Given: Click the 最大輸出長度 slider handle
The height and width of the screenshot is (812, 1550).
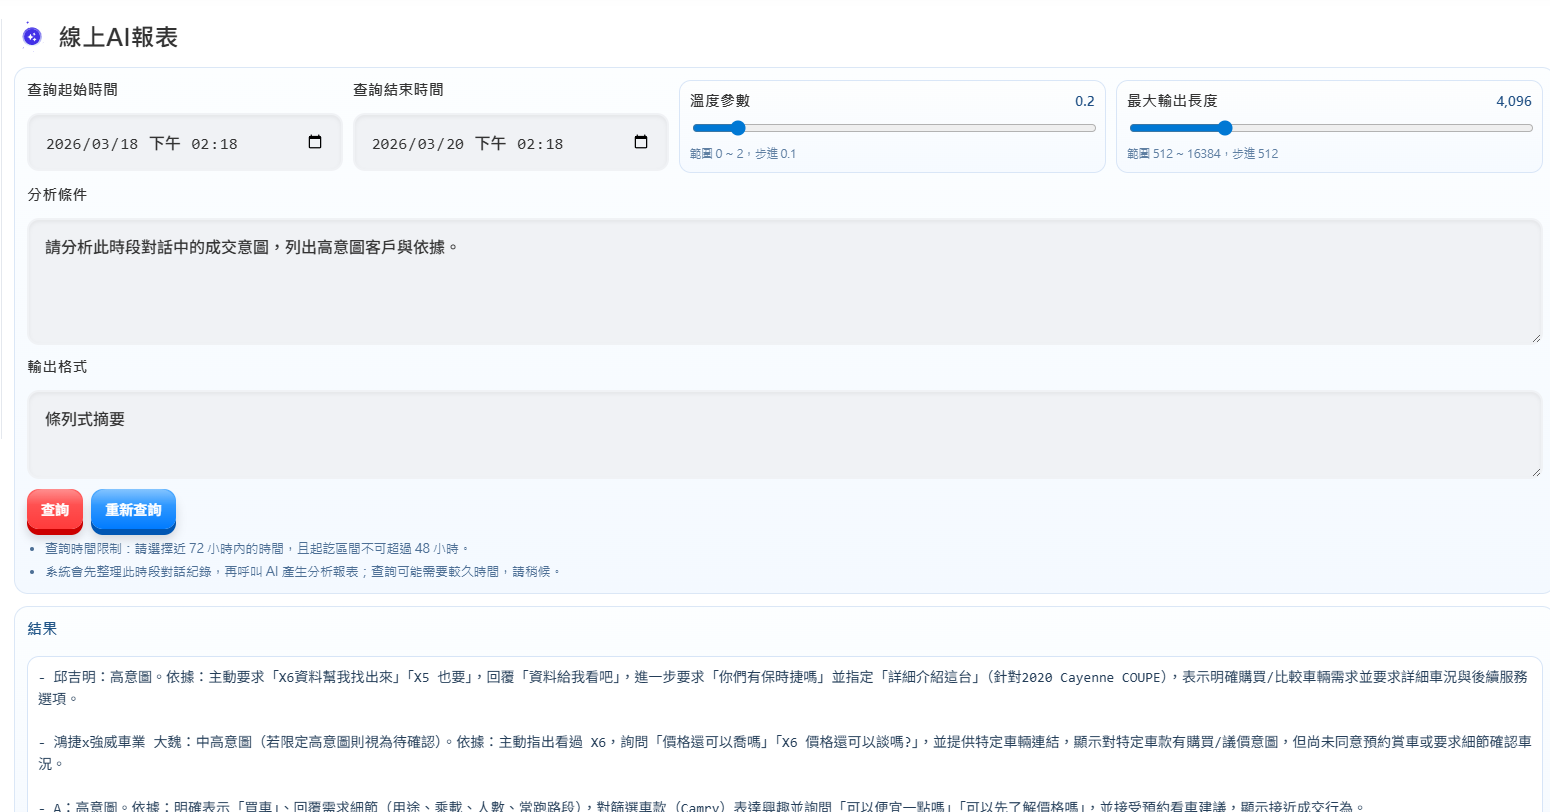Looking at the screenshot, I should 1226,128.
